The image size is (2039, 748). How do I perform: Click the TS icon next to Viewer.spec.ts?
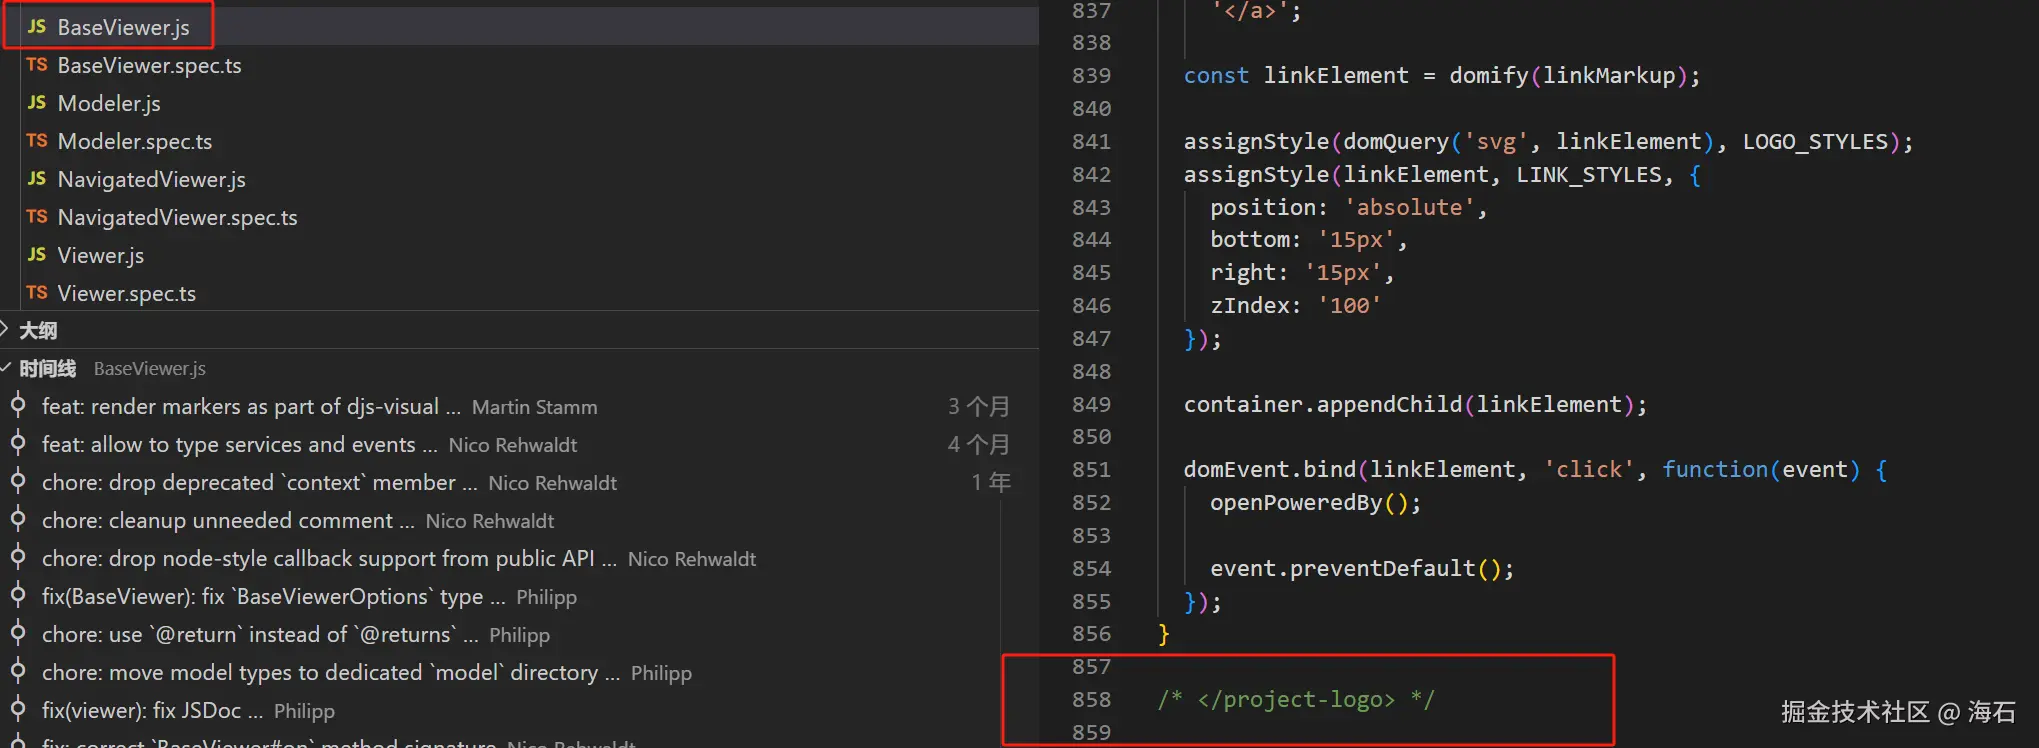tap(37, 293)
